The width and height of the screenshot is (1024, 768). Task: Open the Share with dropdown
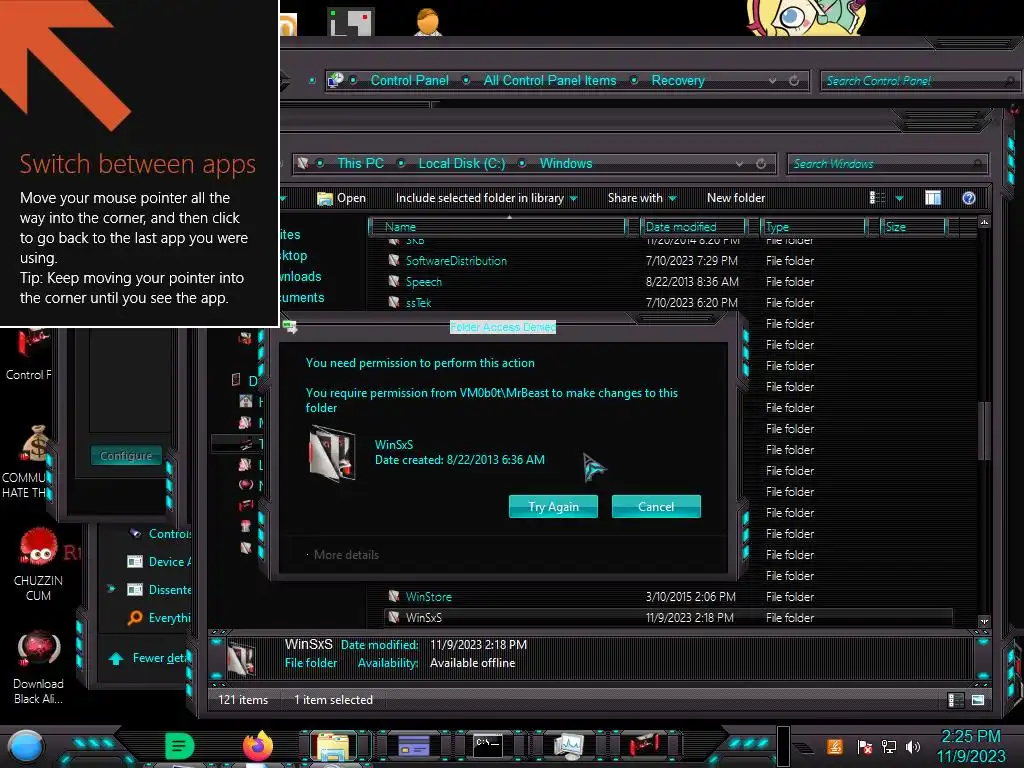click(x=642, y=198)
